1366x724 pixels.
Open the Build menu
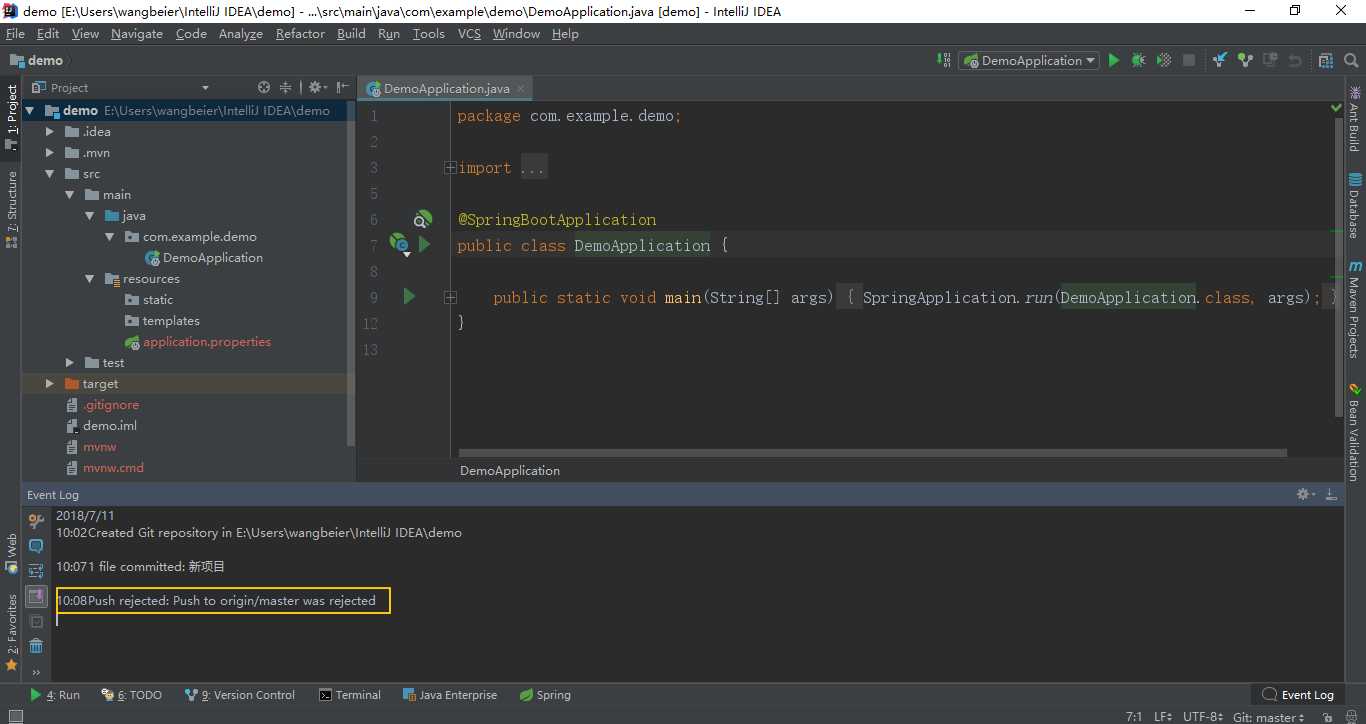(351, 34)
